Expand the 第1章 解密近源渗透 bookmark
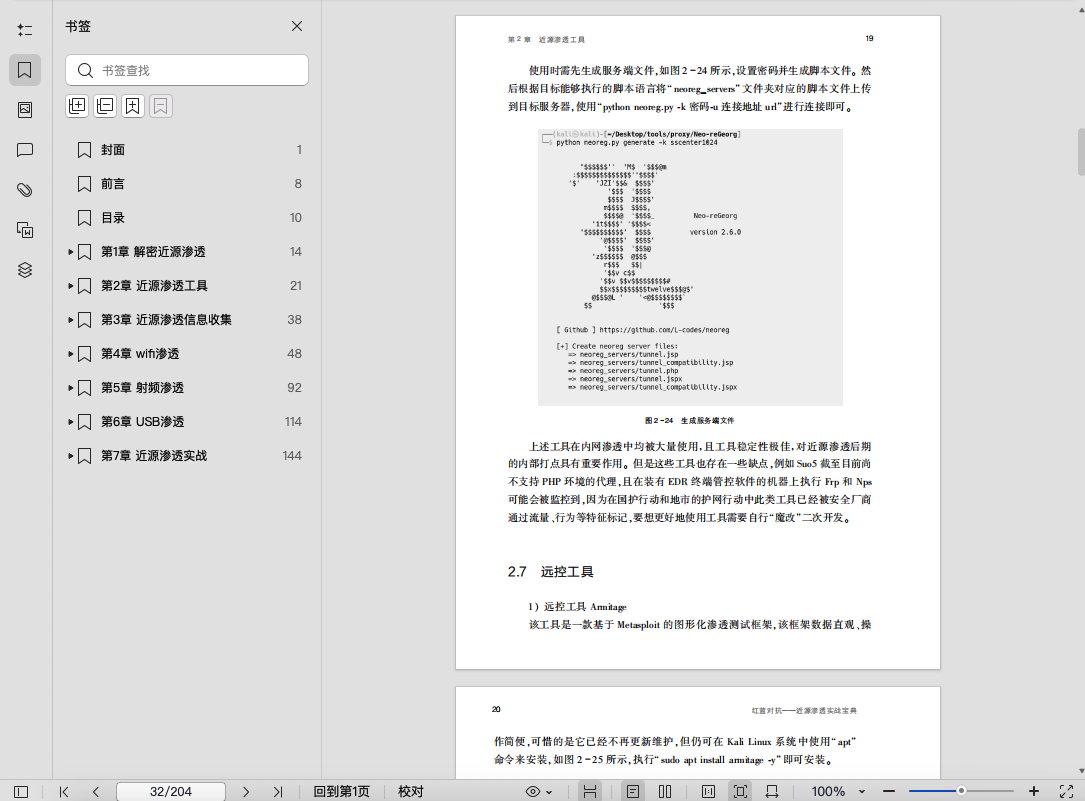The width and height of the screenshot is (1085, 801). (71, 252)
